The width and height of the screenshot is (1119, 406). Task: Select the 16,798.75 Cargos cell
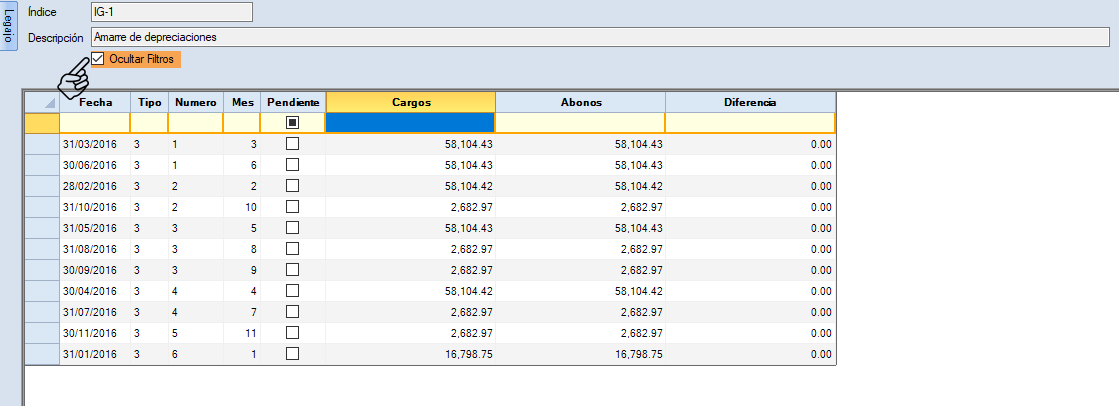point(410,354)
